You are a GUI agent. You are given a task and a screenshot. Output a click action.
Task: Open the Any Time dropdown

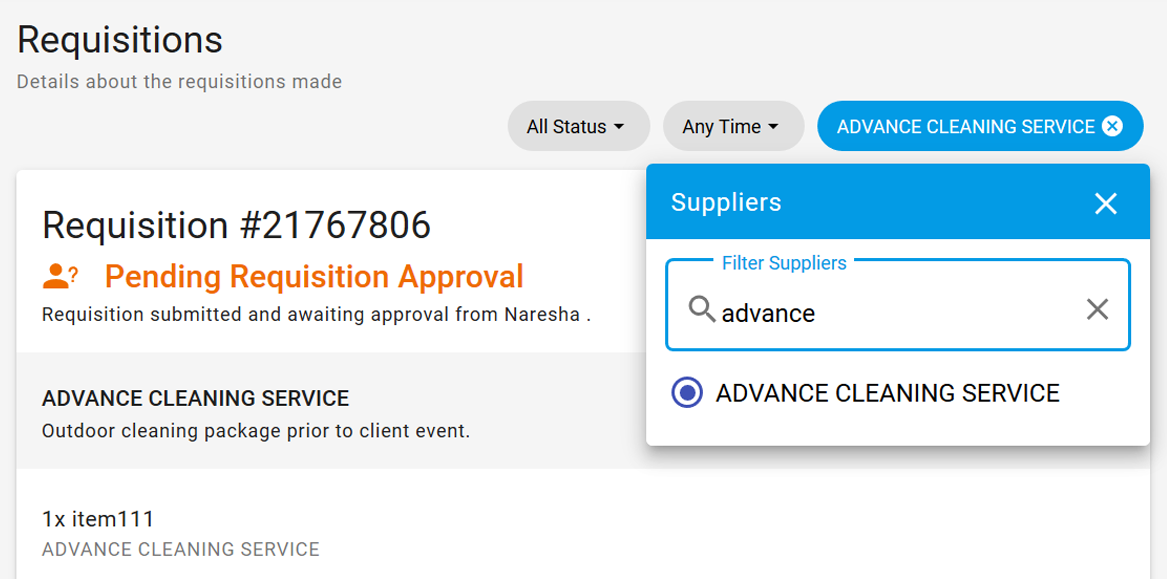pyautogui.click(x=733, y=126)
